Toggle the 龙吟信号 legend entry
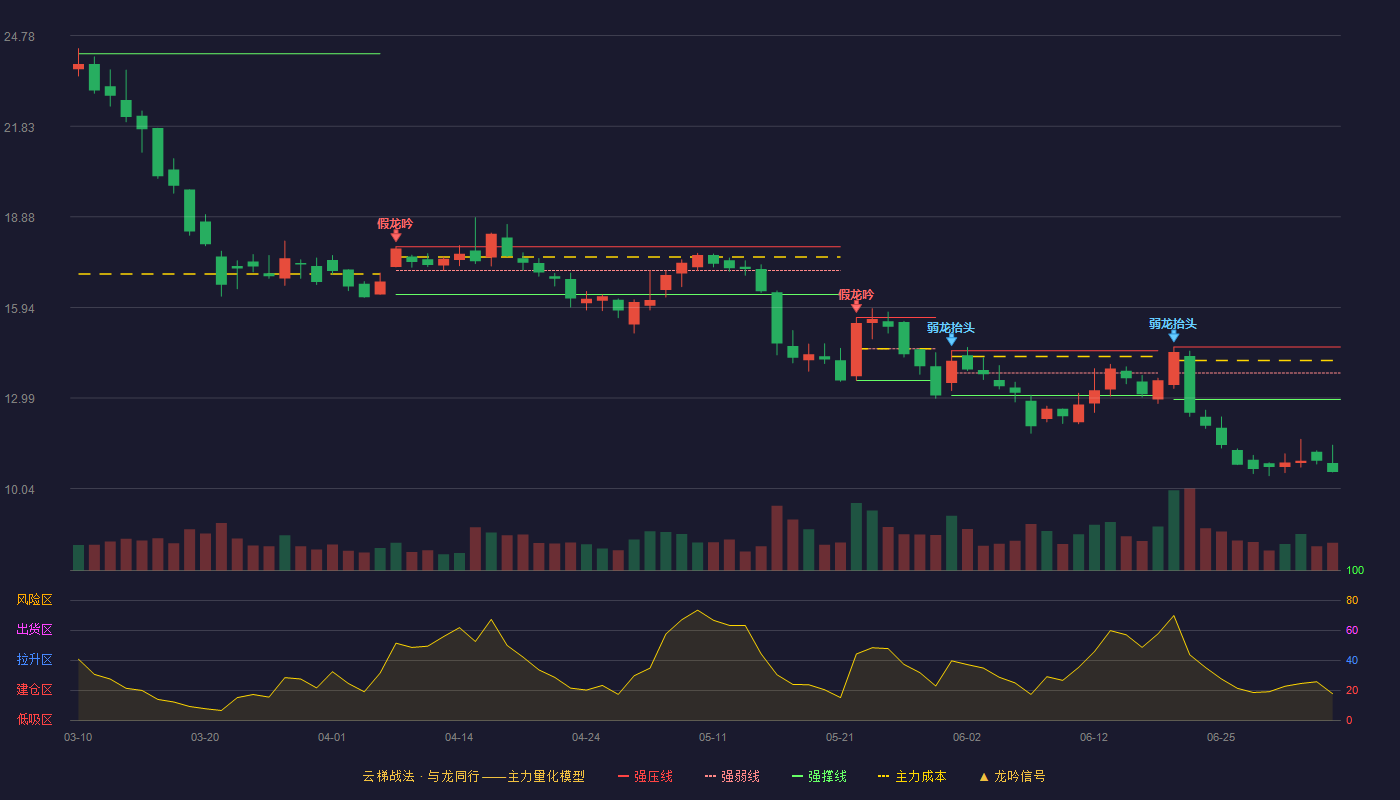 click(x=1012, y=776)
